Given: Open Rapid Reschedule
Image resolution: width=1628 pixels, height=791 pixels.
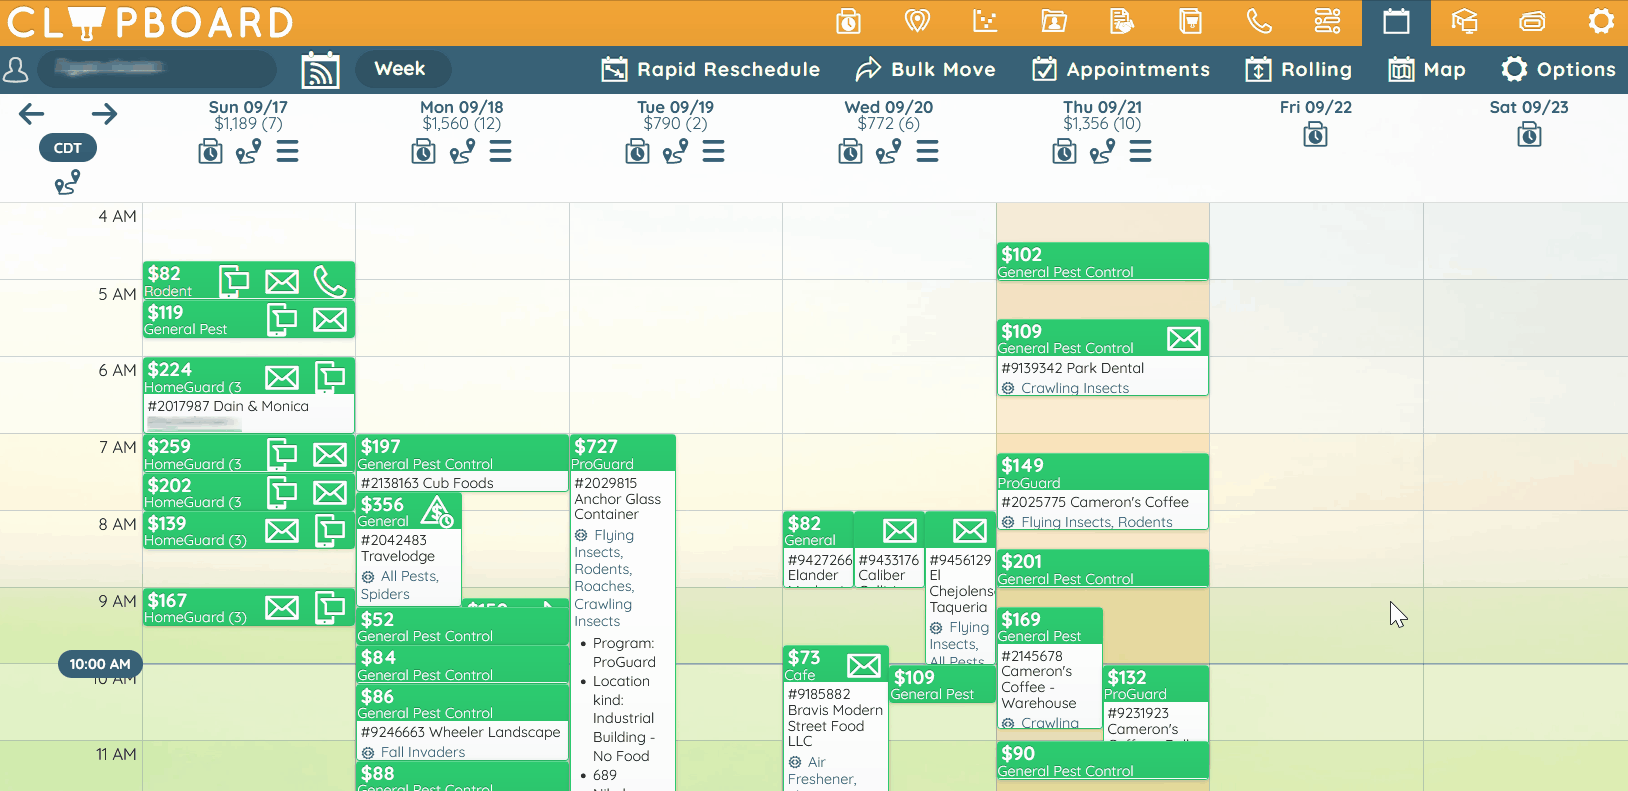Looking at the screenshot, I should (x=710, y=69).
